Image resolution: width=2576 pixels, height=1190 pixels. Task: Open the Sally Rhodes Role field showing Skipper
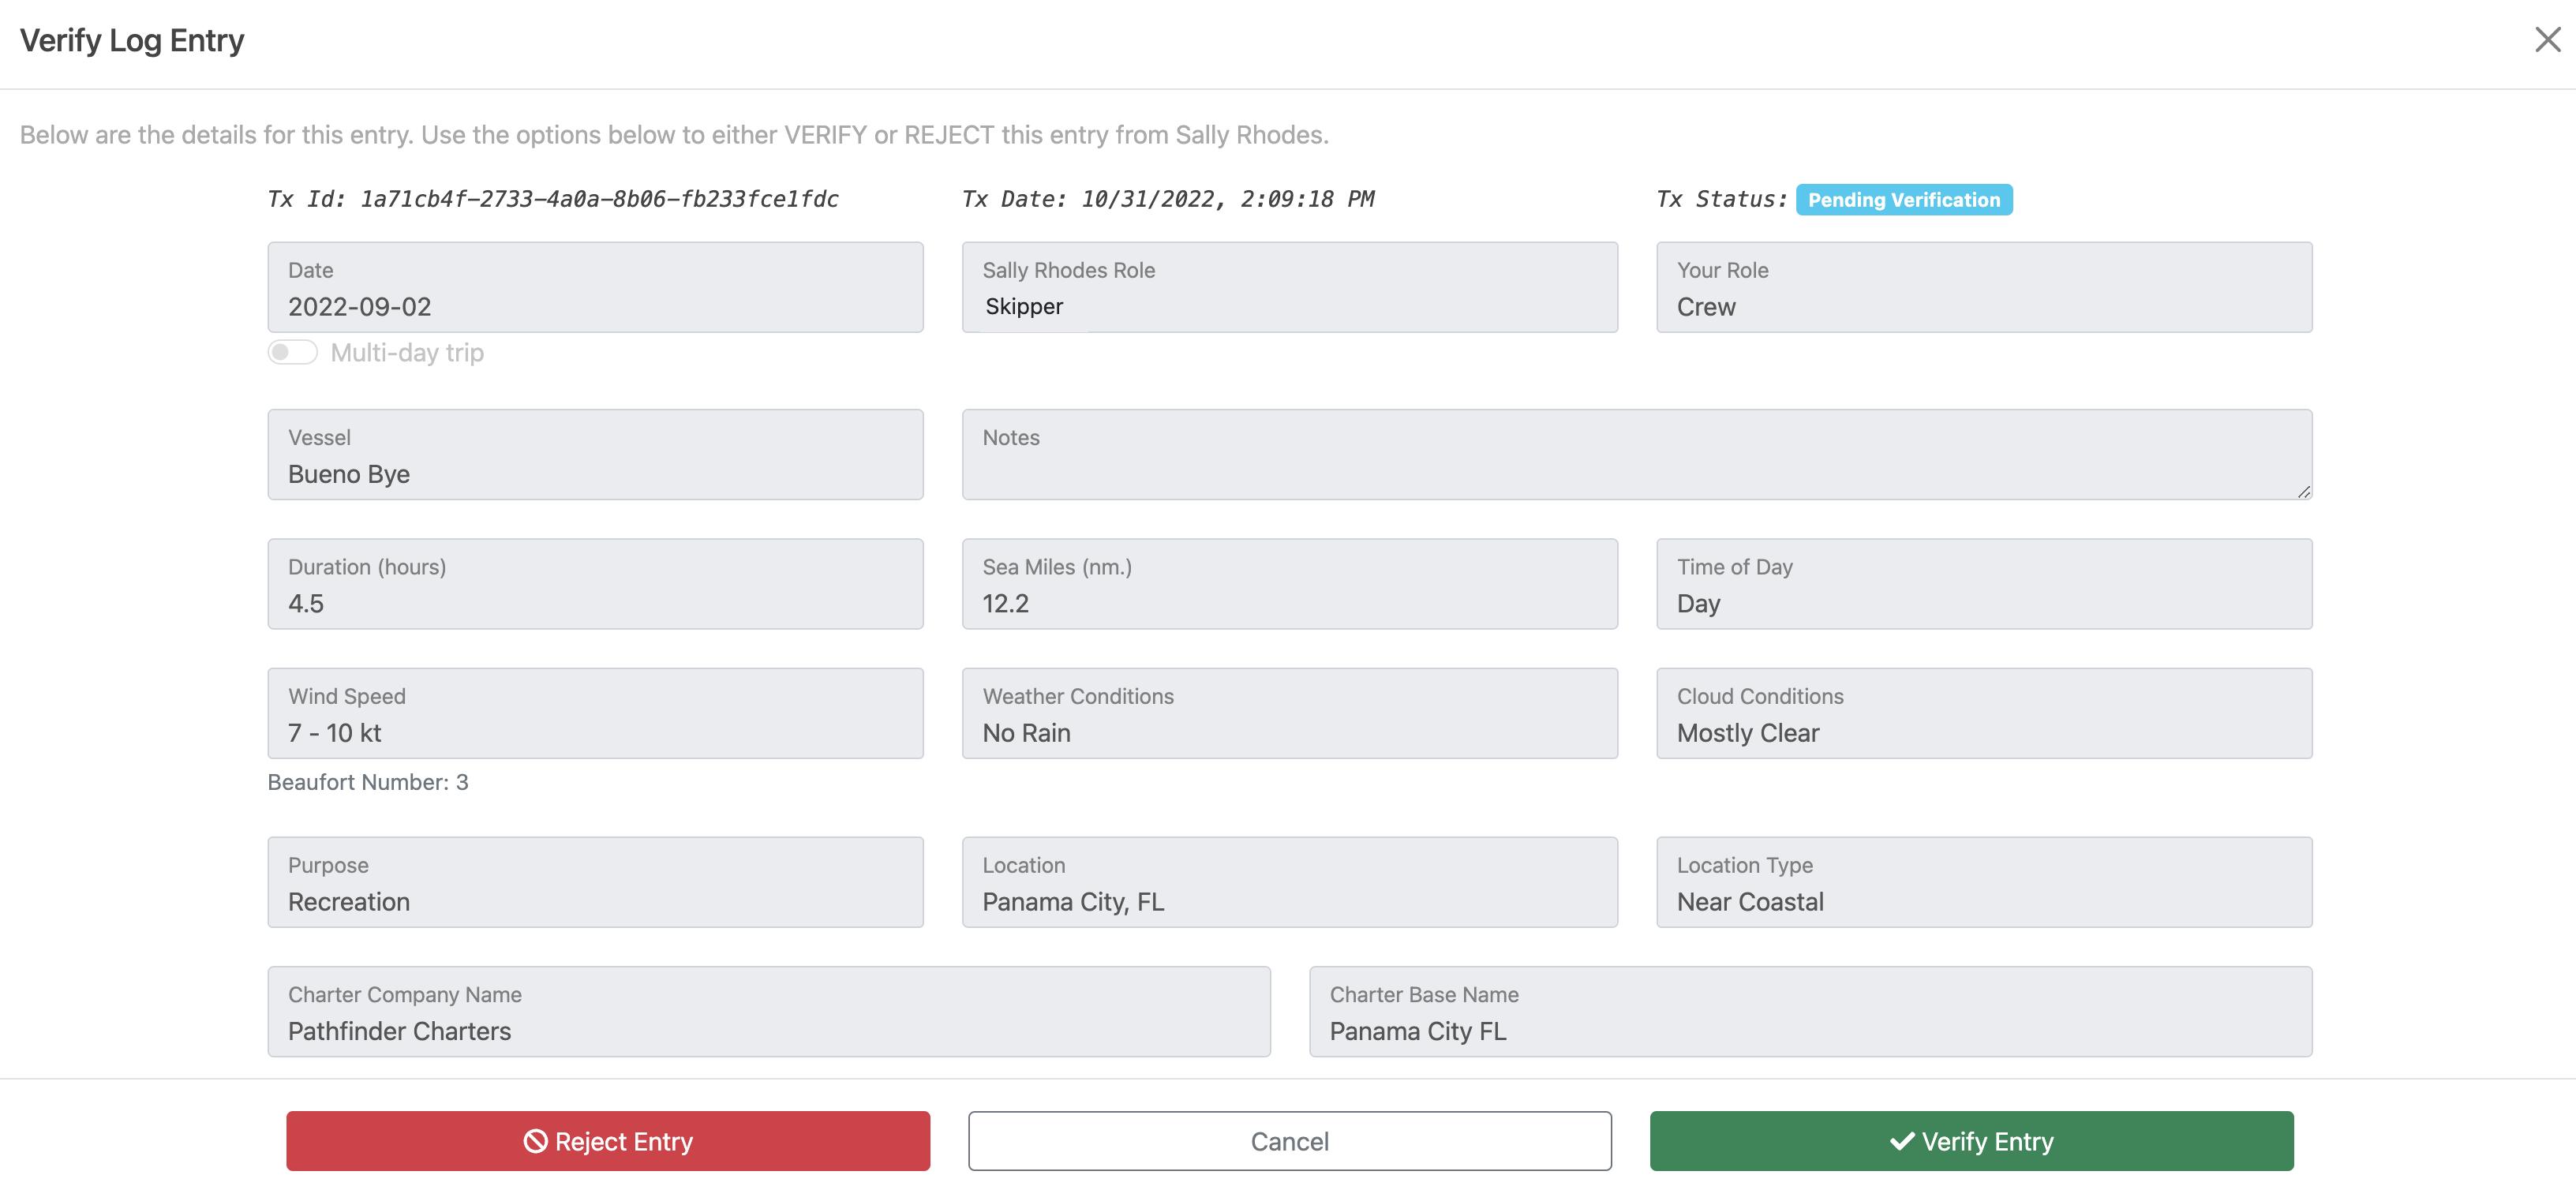click(x=1289, y=287)
